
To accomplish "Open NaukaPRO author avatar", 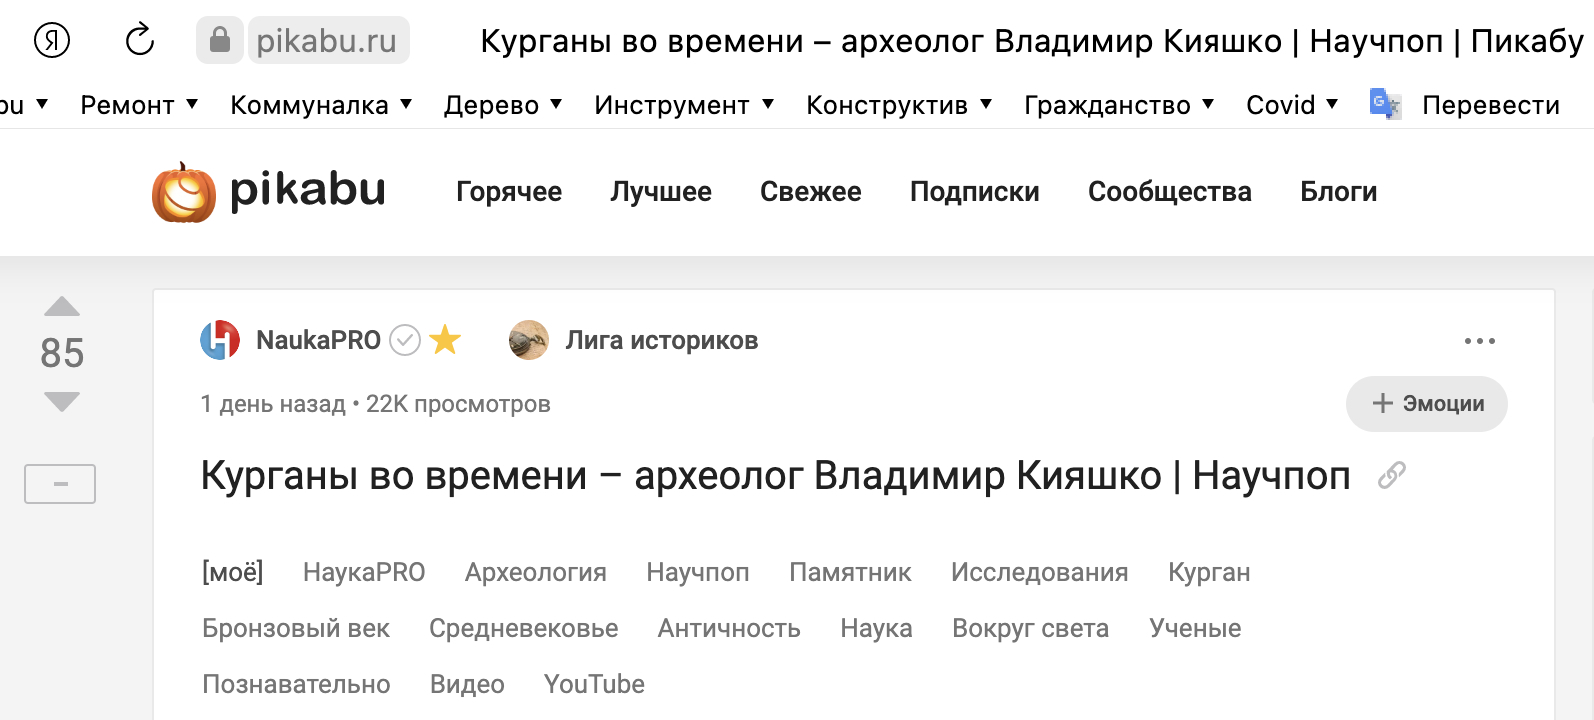I will tap(220, 341).
